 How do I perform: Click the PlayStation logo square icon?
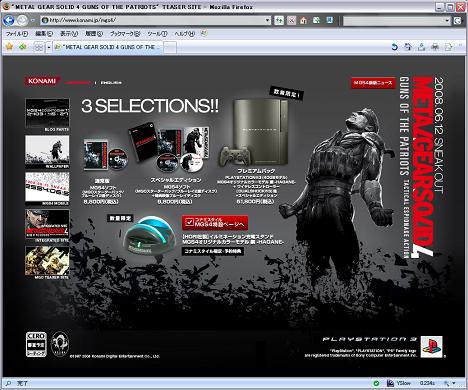(431, 347)
